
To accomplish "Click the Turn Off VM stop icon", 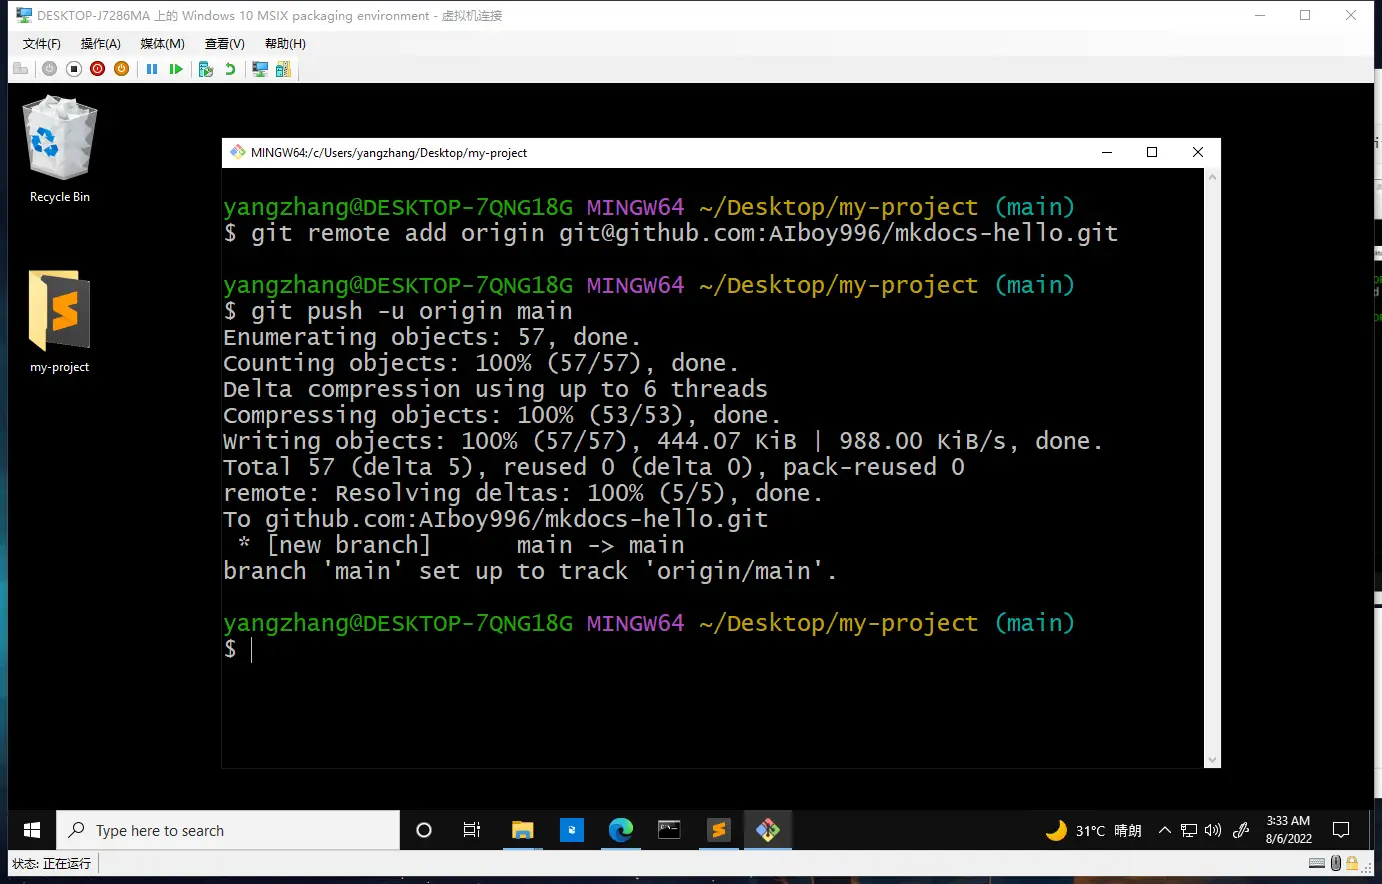I will [x=73, y=69].
